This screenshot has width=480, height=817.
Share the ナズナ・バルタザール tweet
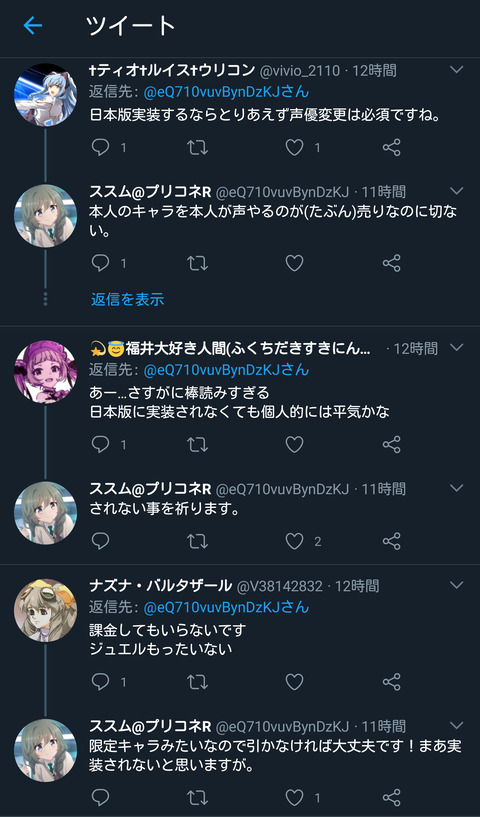391,682
